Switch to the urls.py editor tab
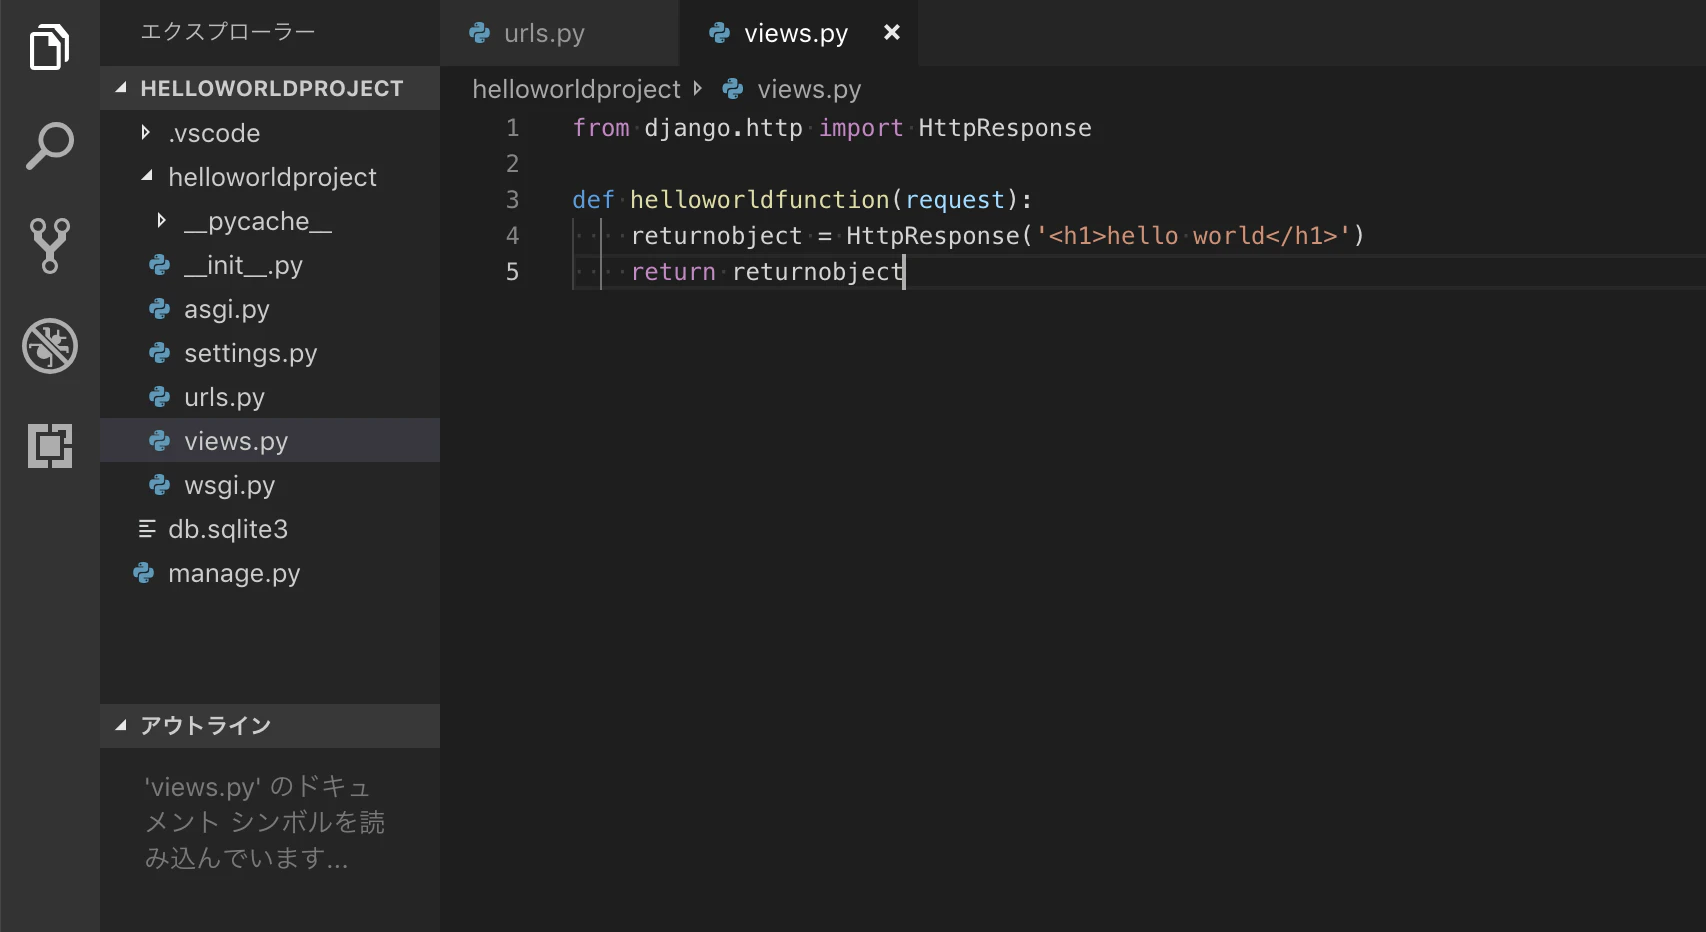The image size is (1706, 932). click(559, 33)
